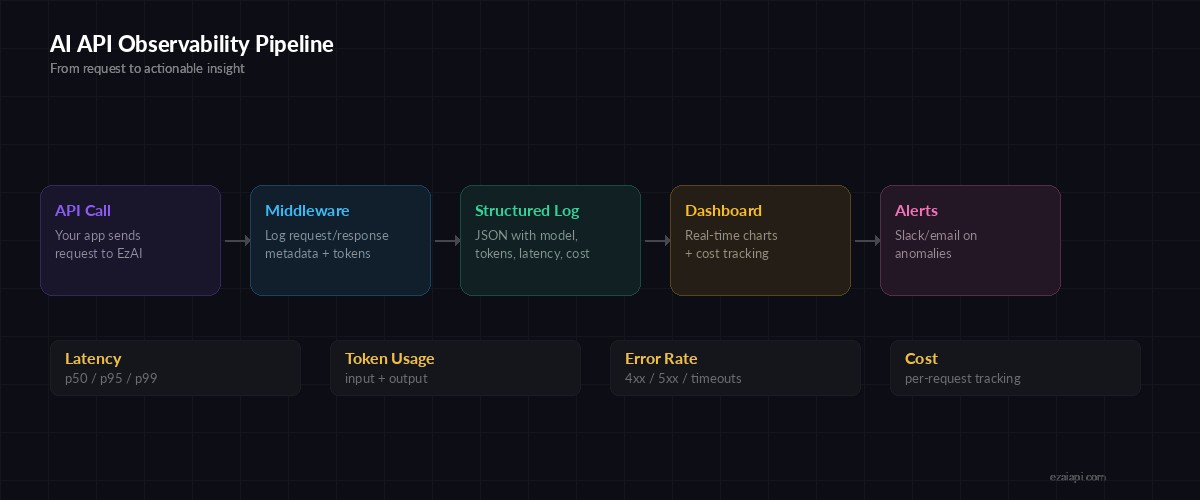Click the text 'p50 / p95 / p99'
Screen dimensions: 1200x500
(111, 379)
